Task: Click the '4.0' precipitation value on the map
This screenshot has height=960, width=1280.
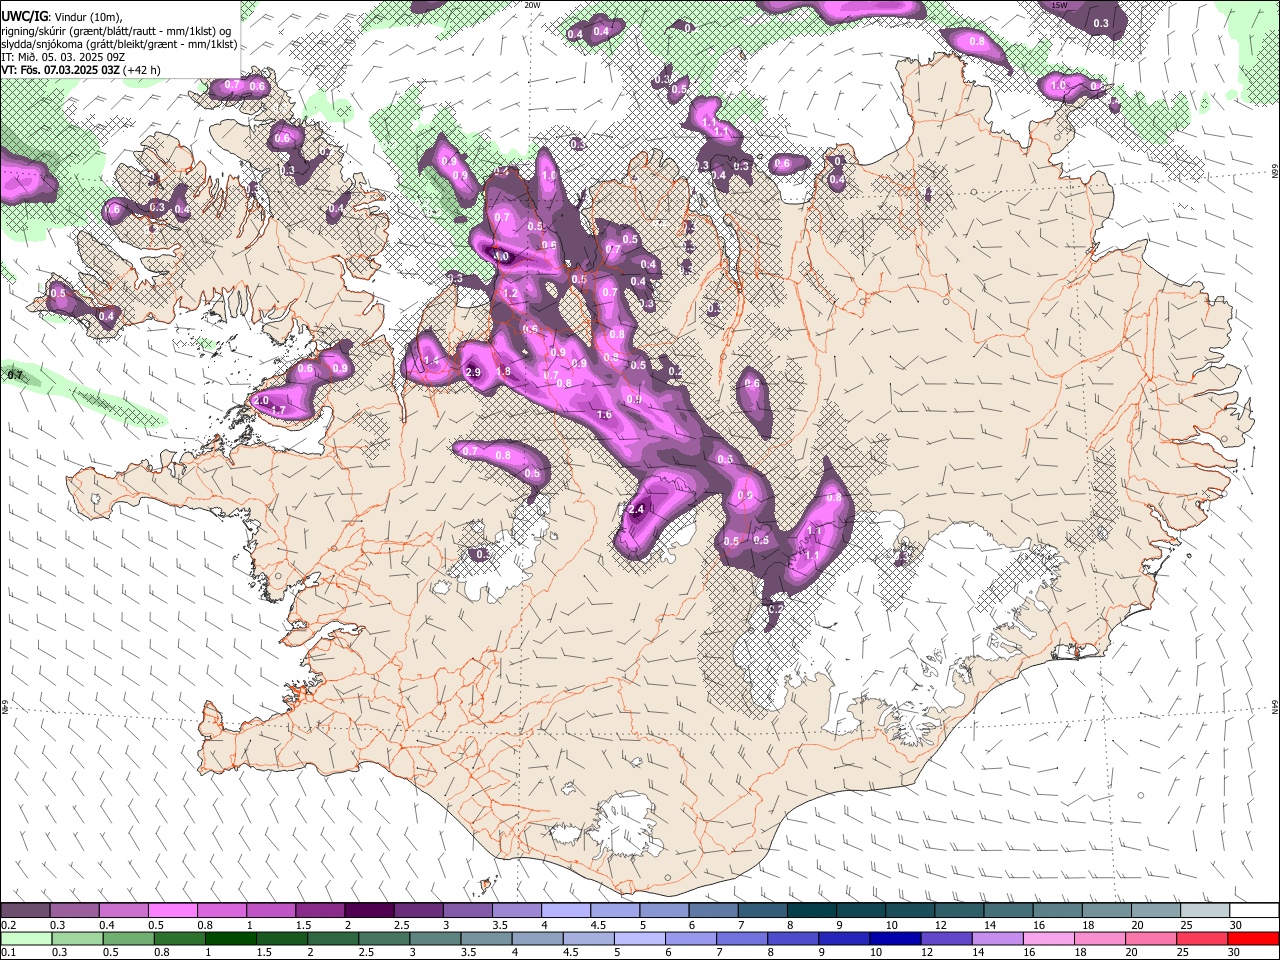Action: [x=502, y=257]
